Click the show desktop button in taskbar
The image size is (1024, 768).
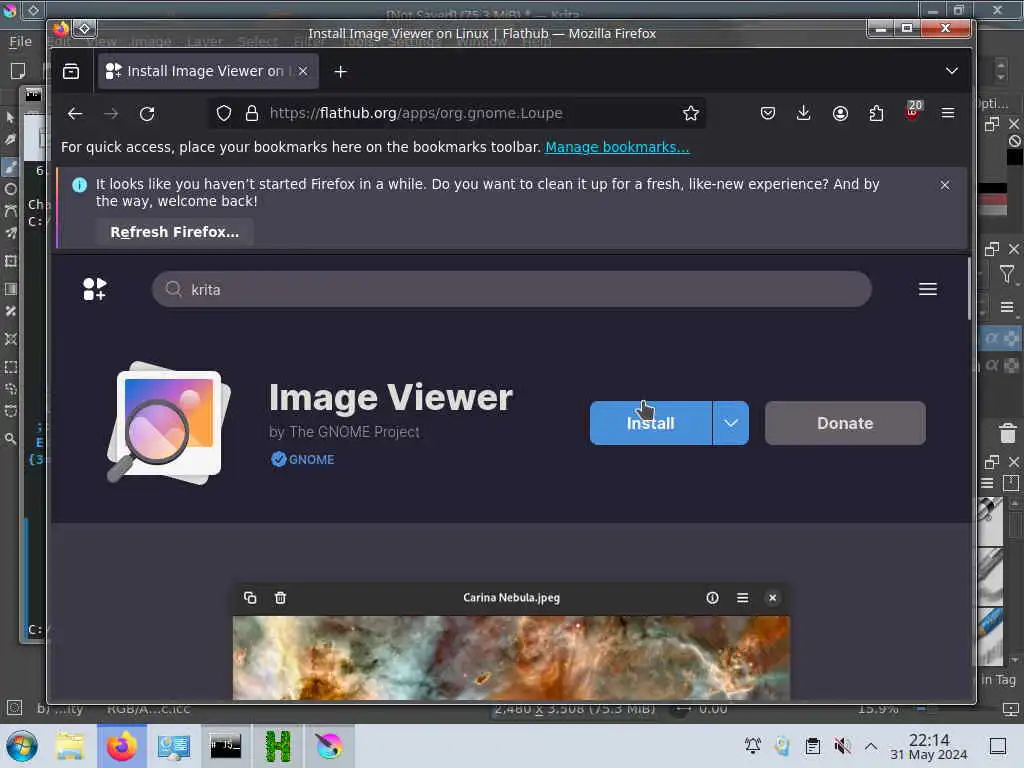click(998, 746)
